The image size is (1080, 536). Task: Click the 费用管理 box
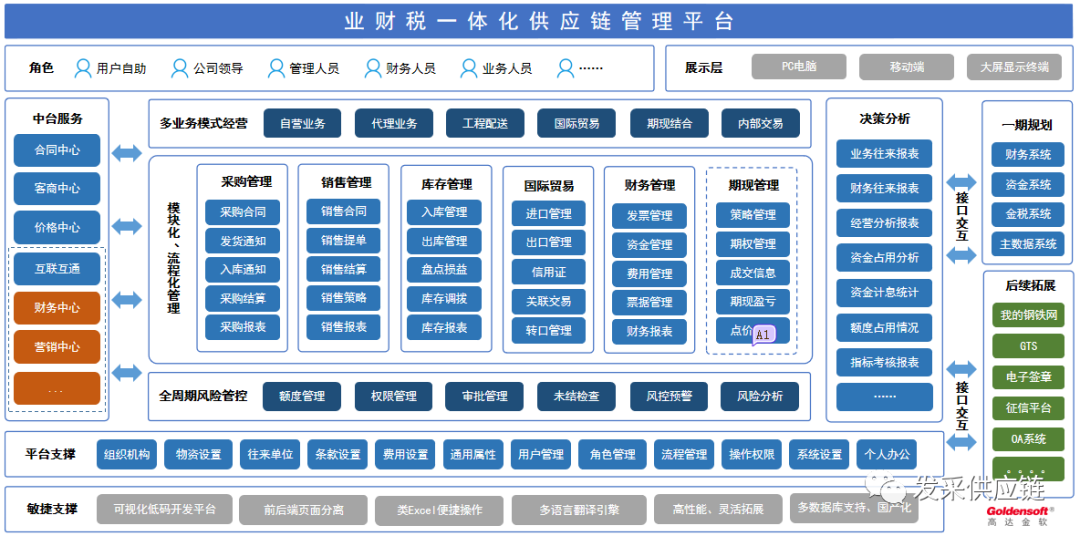[x=650, y=274]
